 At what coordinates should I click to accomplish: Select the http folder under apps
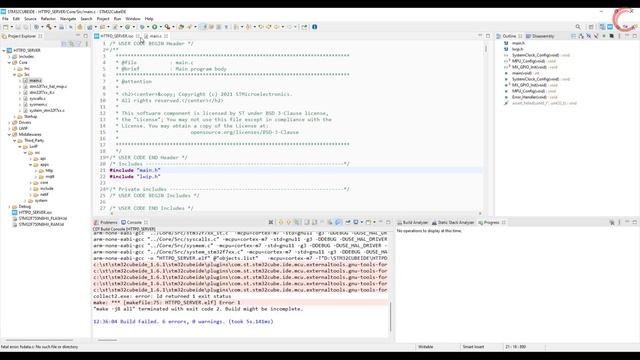click(x=49, y=171)
